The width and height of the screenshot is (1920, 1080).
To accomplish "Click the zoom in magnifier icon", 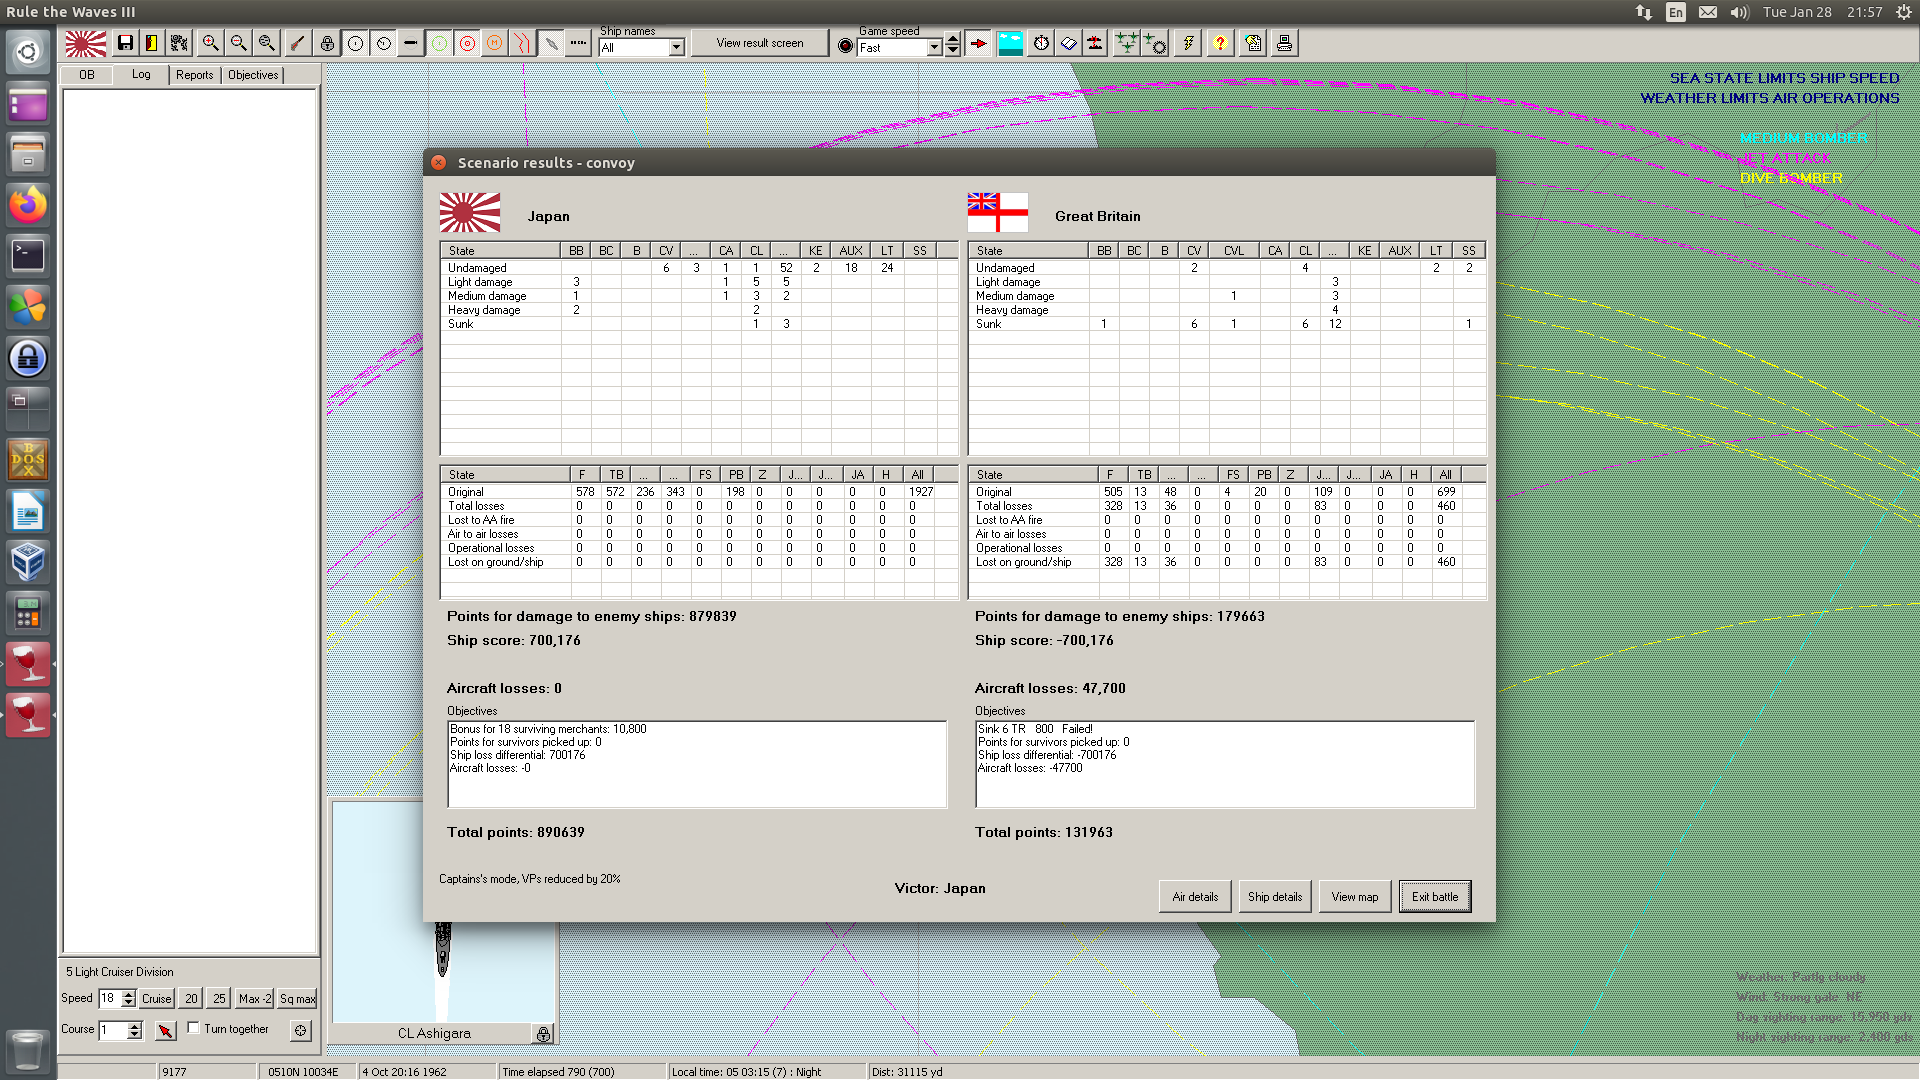I will click(x=211, y=43).
